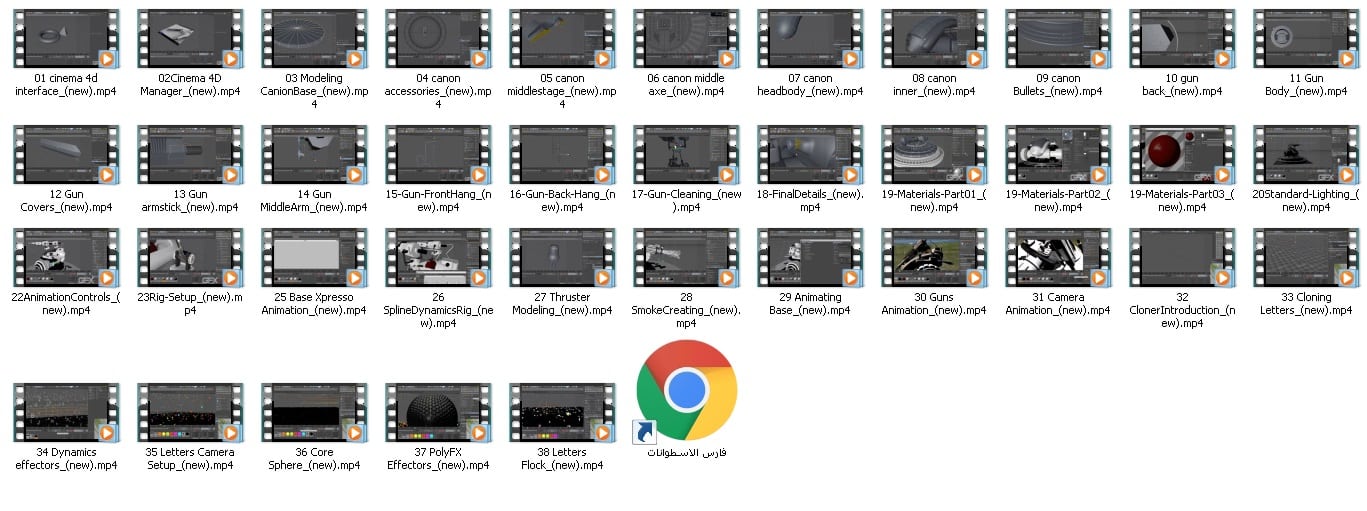Select the 17-Gun-Cleaning video icon
Viewport: 1367px width, 511px height.
(686, 154)
